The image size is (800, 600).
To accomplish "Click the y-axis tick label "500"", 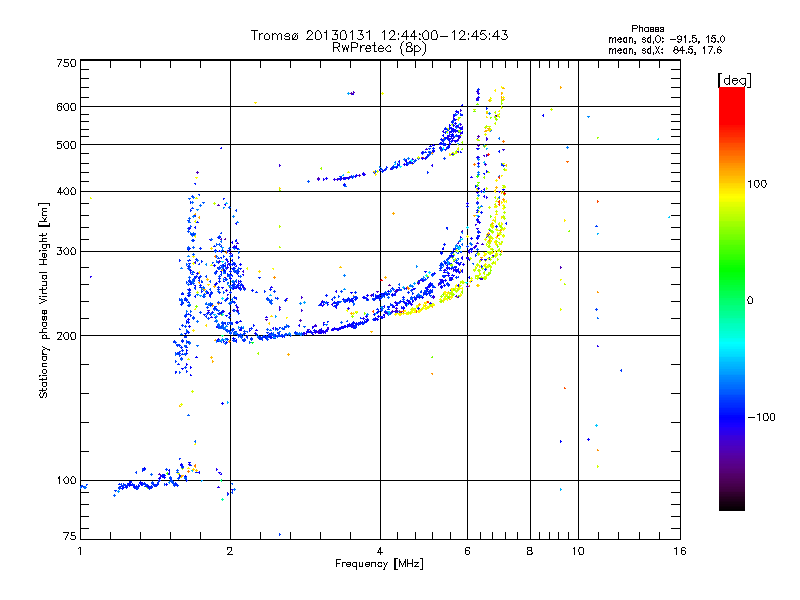I will 66,145.
